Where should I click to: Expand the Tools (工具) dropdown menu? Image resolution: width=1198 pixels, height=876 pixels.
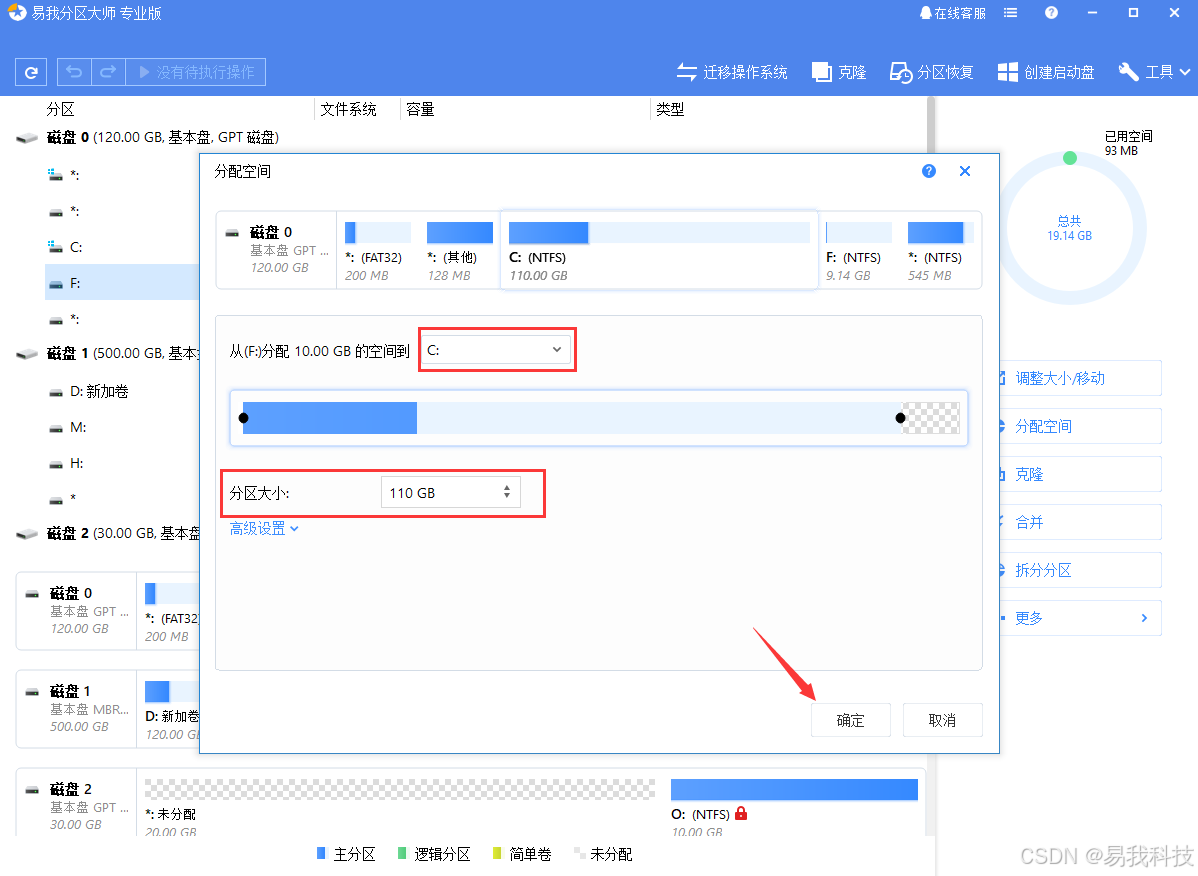coord(1154,72)
